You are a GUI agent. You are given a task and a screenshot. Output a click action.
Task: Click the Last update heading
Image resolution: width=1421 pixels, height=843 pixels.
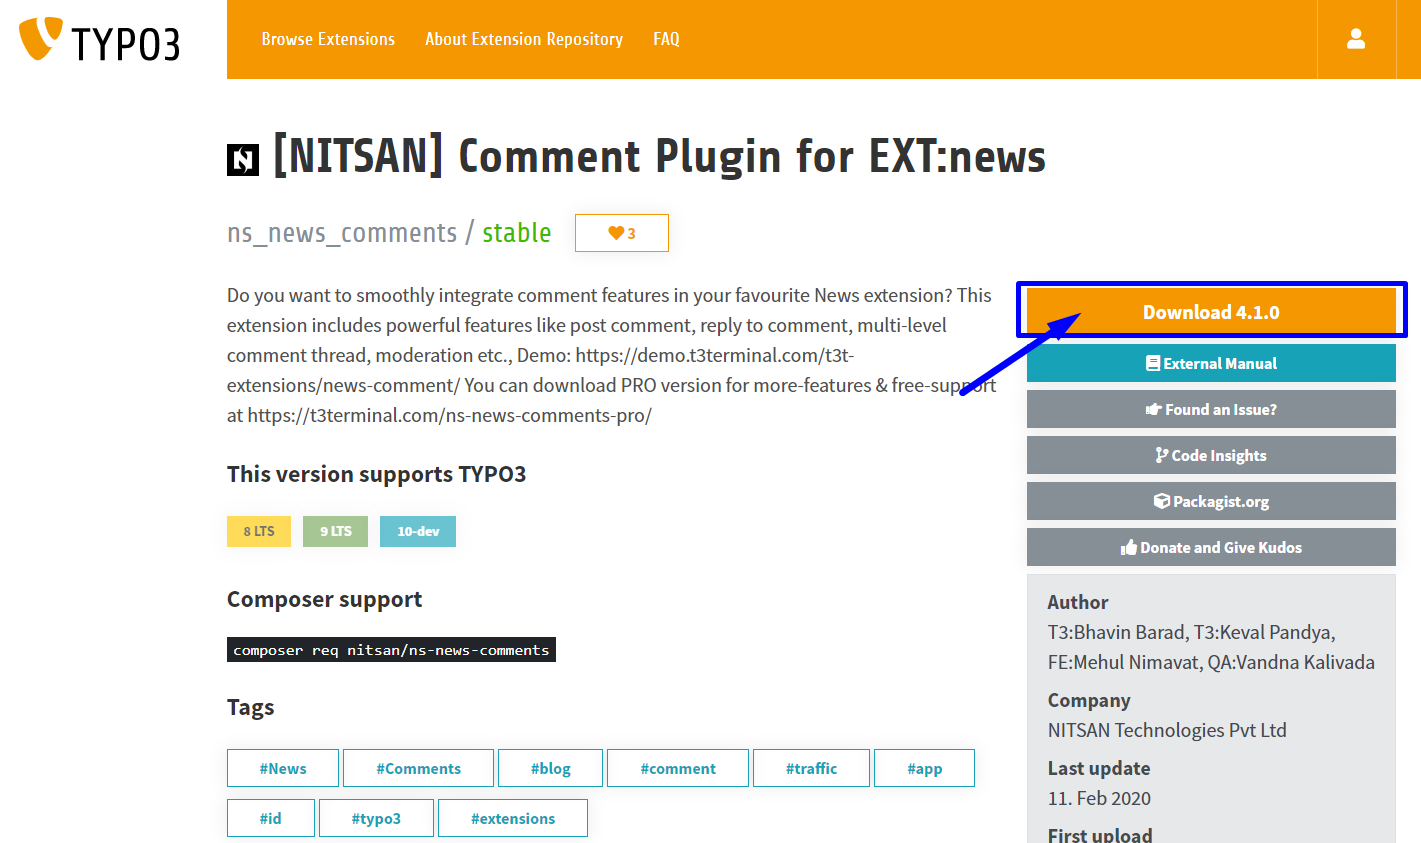coord(1099,768)
